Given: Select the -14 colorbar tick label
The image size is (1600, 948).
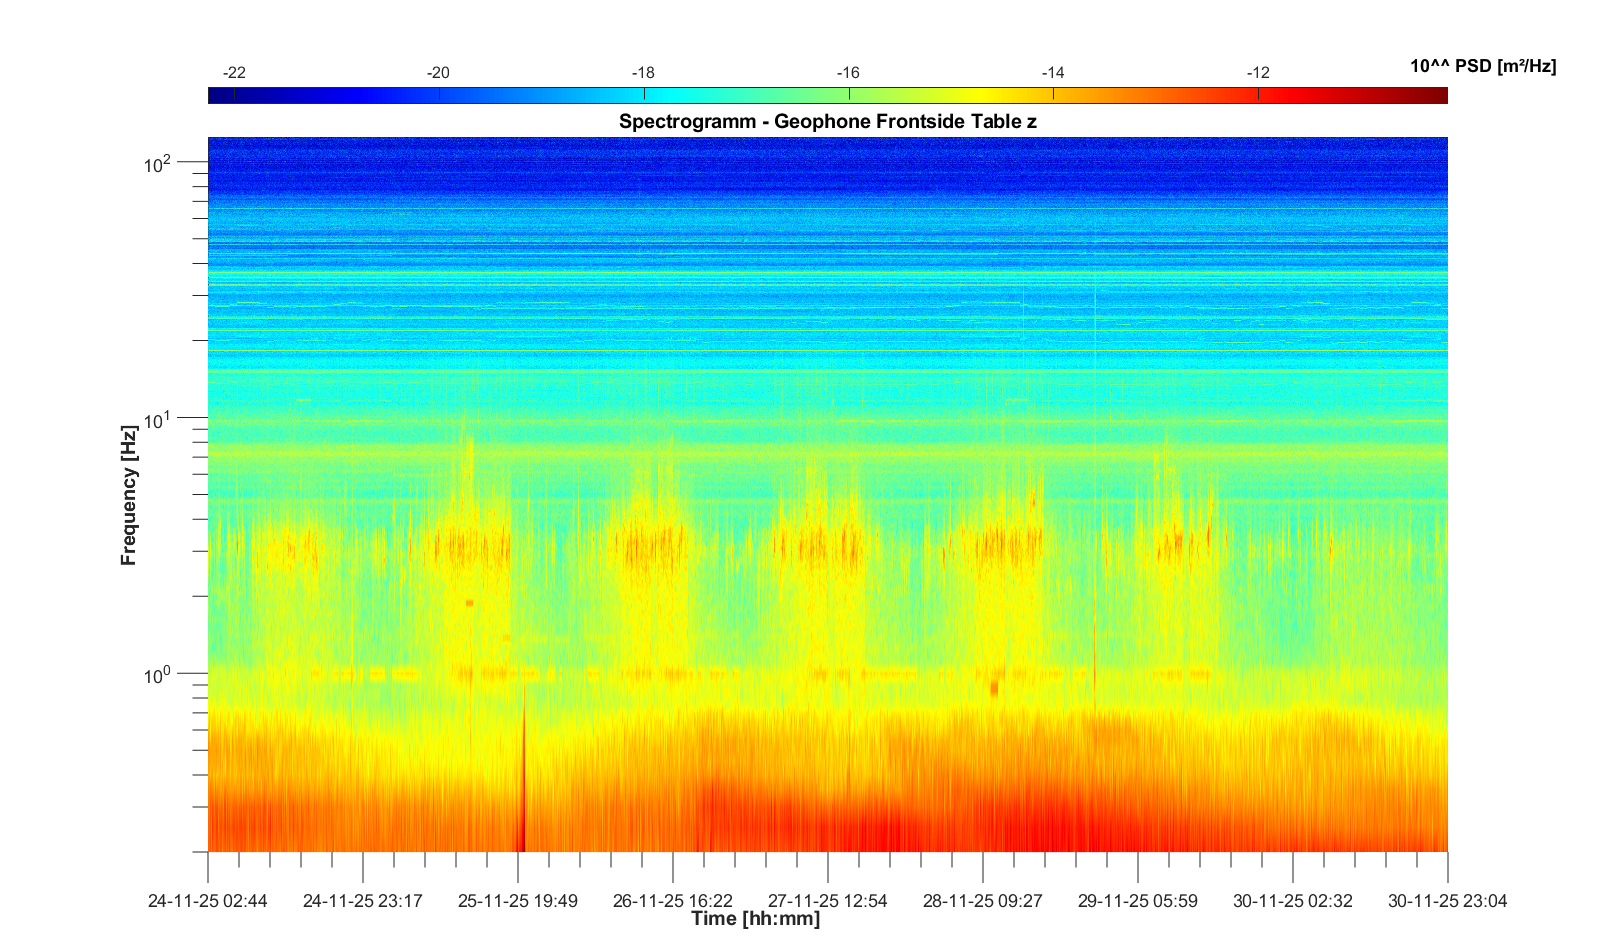Looking at the screenshot, I should (x=1053, y=73).
